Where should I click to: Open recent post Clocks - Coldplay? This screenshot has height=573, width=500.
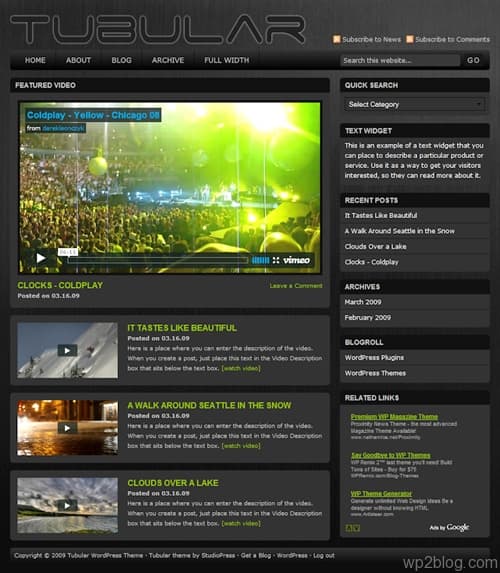371,262
